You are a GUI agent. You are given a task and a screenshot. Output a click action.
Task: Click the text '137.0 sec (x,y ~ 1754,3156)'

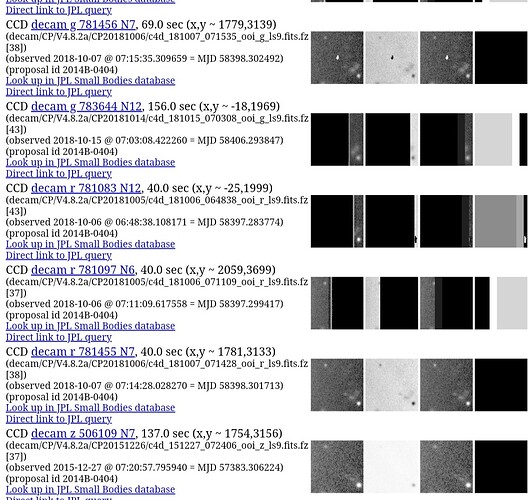[x=211, y=434]
